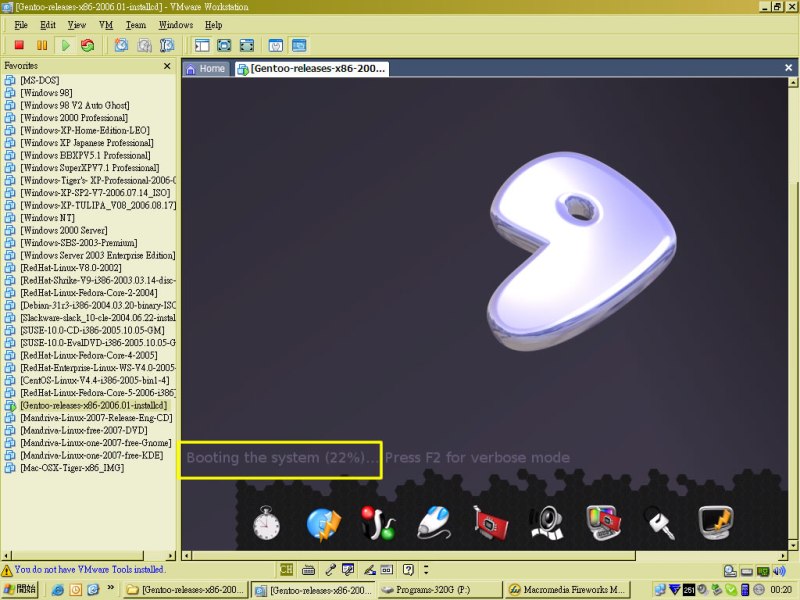Screen dimensions: 800x600
Task: Click the red Power Off toolbar button
Action: pyautogui.click(x=19, y=45)
